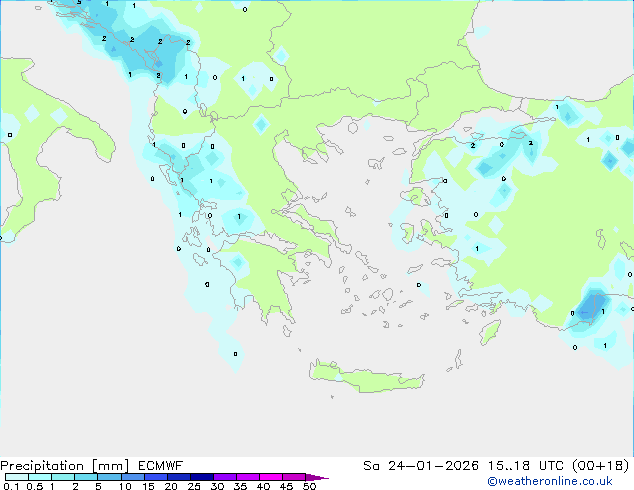This screenshot has height=490, width=634.
Task: Click the time range '15..18 UTC'
Action: (526, 466)
